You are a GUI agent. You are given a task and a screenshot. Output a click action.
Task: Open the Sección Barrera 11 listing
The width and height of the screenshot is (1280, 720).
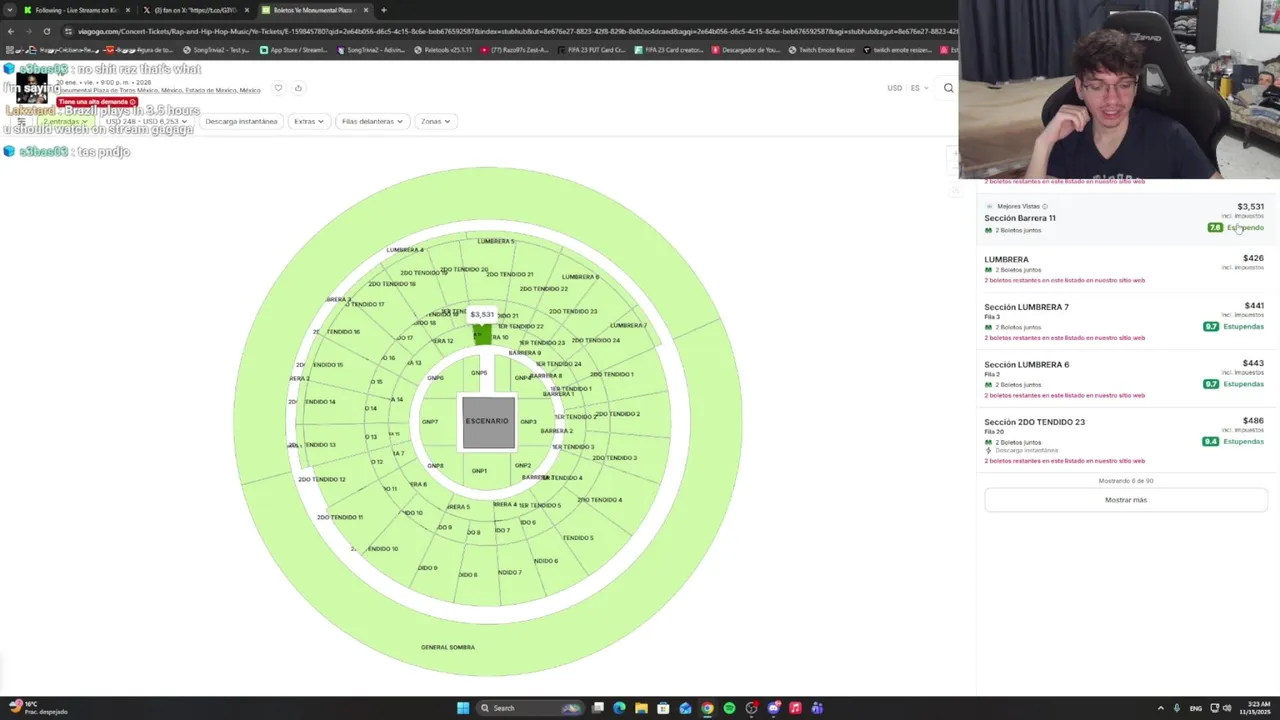click(1126, 218)
